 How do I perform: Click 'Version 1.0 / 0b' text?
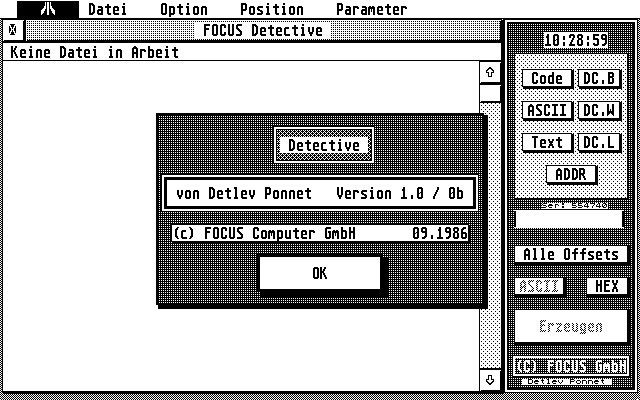coord(400,193)
